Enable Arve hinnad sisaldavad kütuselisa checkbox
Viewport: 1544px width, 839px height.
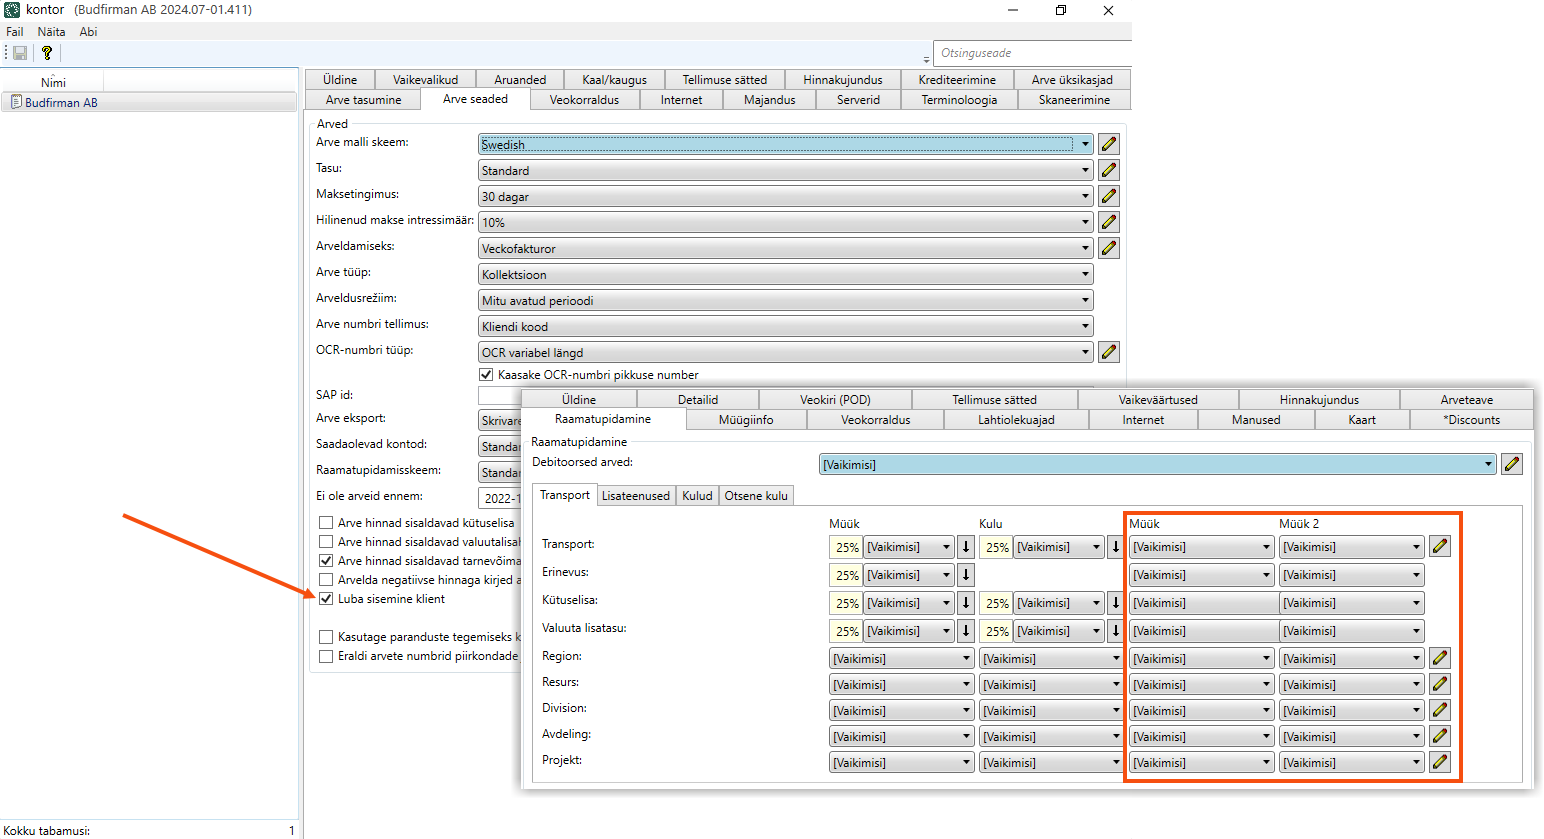(x=326, y=522)
